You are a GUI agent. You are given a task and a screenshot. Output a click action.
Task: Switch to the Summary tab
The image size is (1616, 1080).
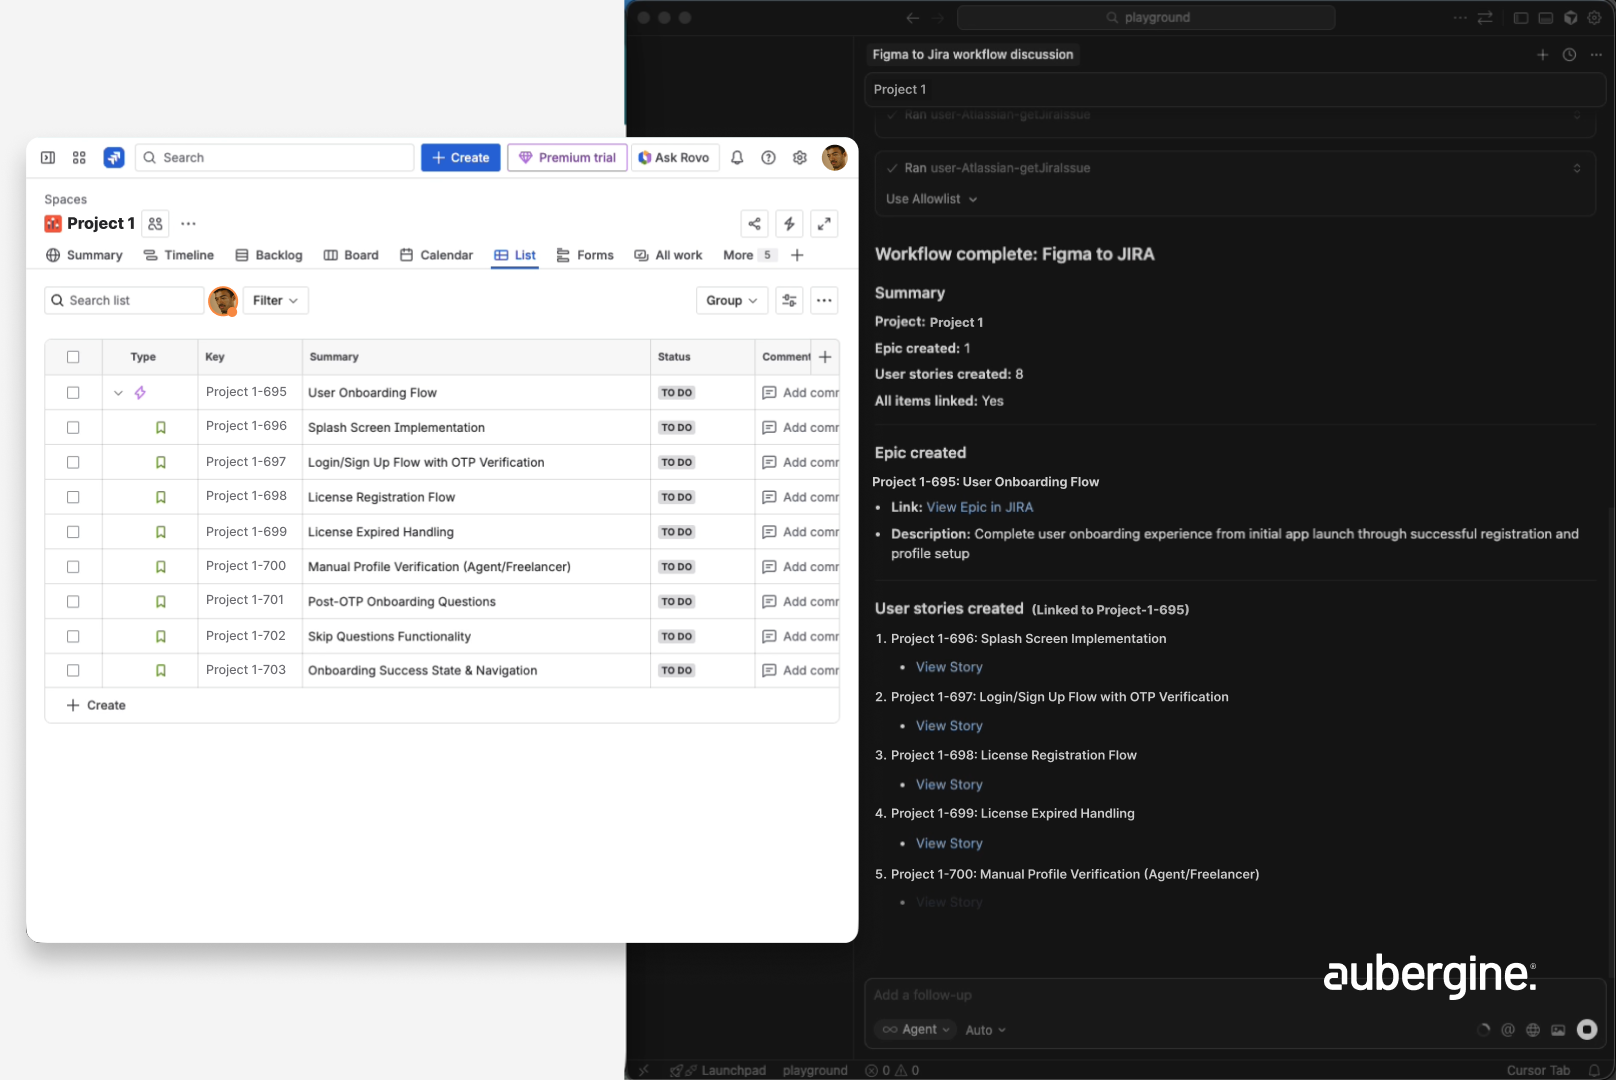84,255
